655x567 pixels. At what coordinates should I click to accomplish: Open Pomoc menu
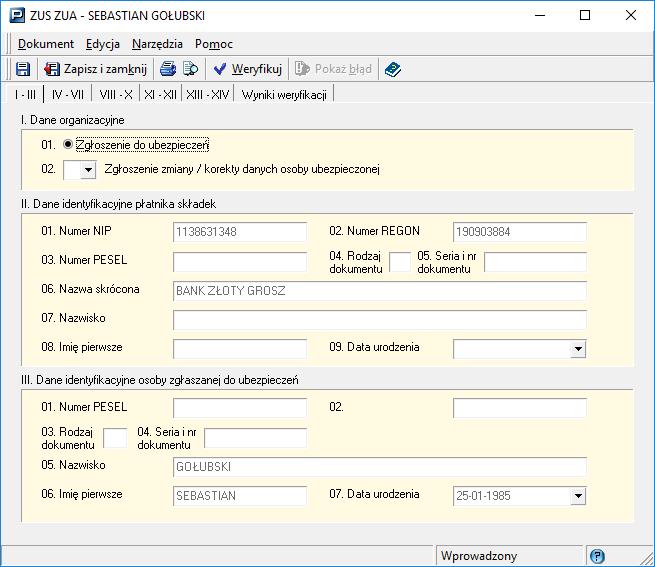(x=213, y=44)
